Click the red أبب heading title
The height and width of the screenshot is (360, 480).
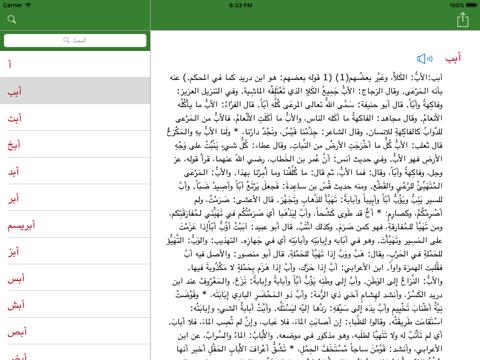(453, 58)
